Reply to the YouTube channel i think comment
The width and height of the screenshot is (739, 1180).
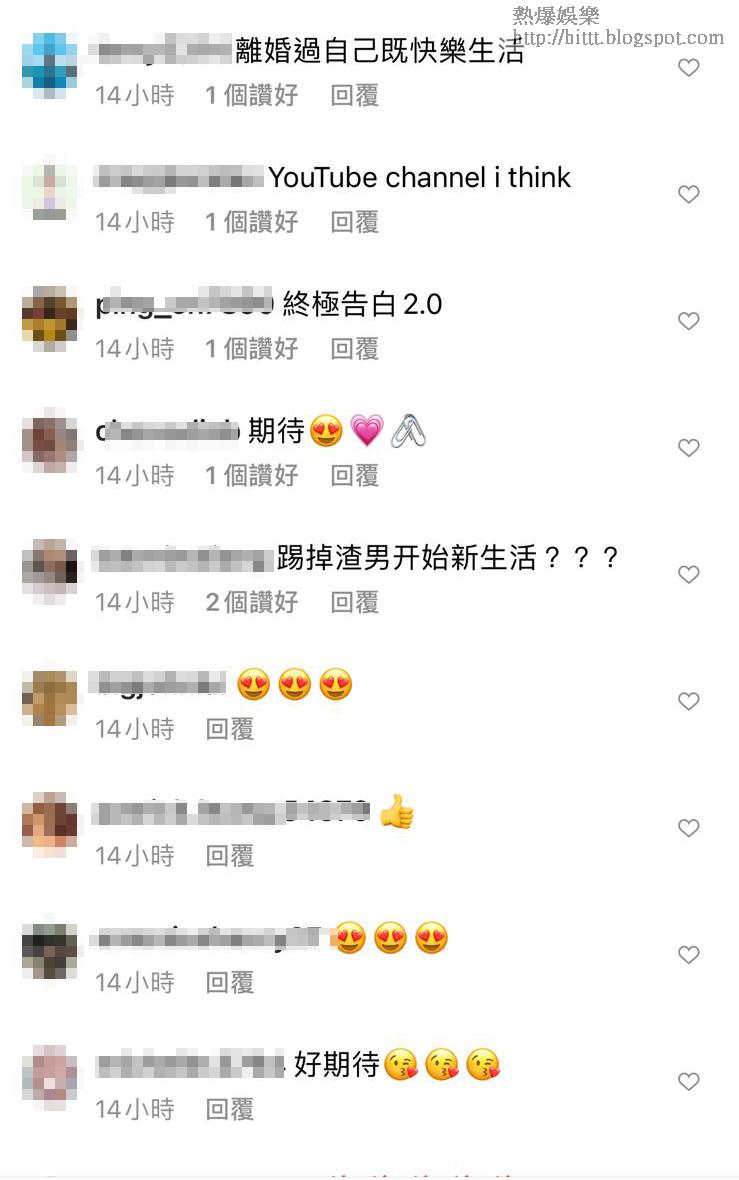point(354,222)
